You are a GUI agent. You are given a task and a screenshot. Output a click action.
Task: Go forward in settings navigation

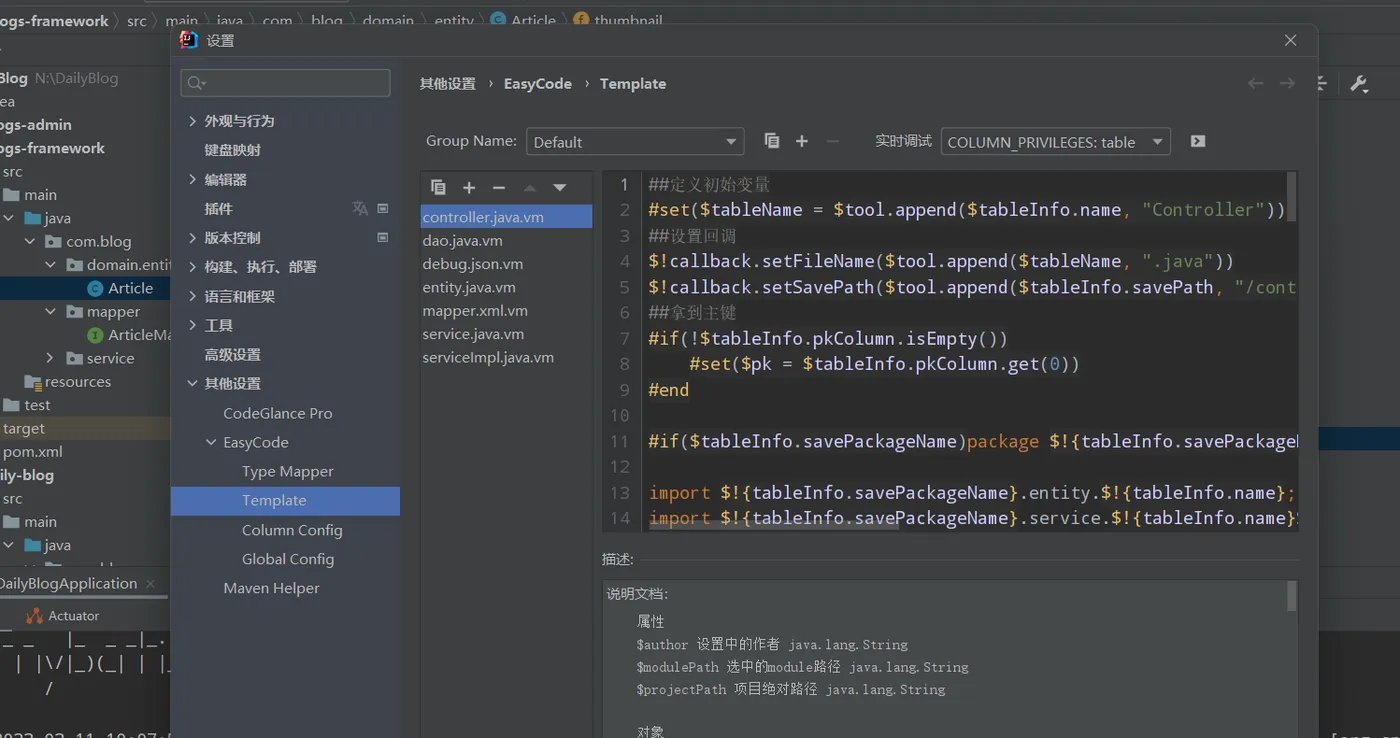1287,83
